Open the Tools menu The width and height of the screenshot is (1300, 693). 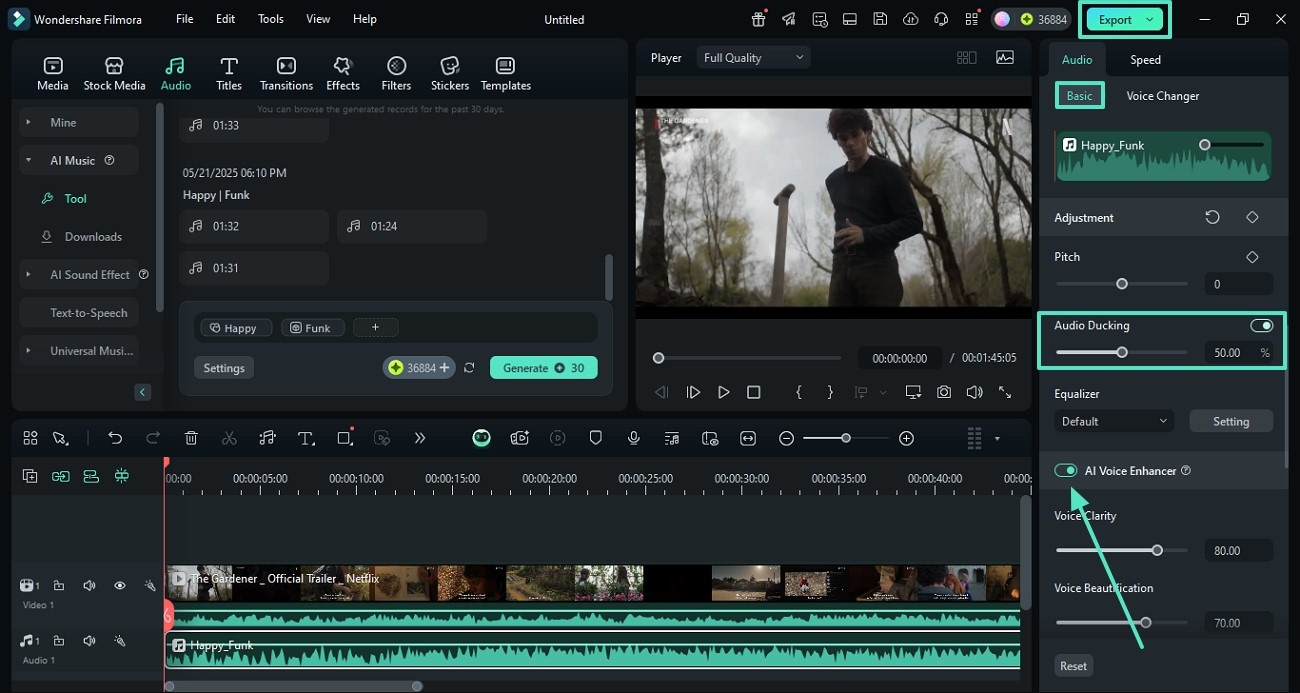[270, 19]
